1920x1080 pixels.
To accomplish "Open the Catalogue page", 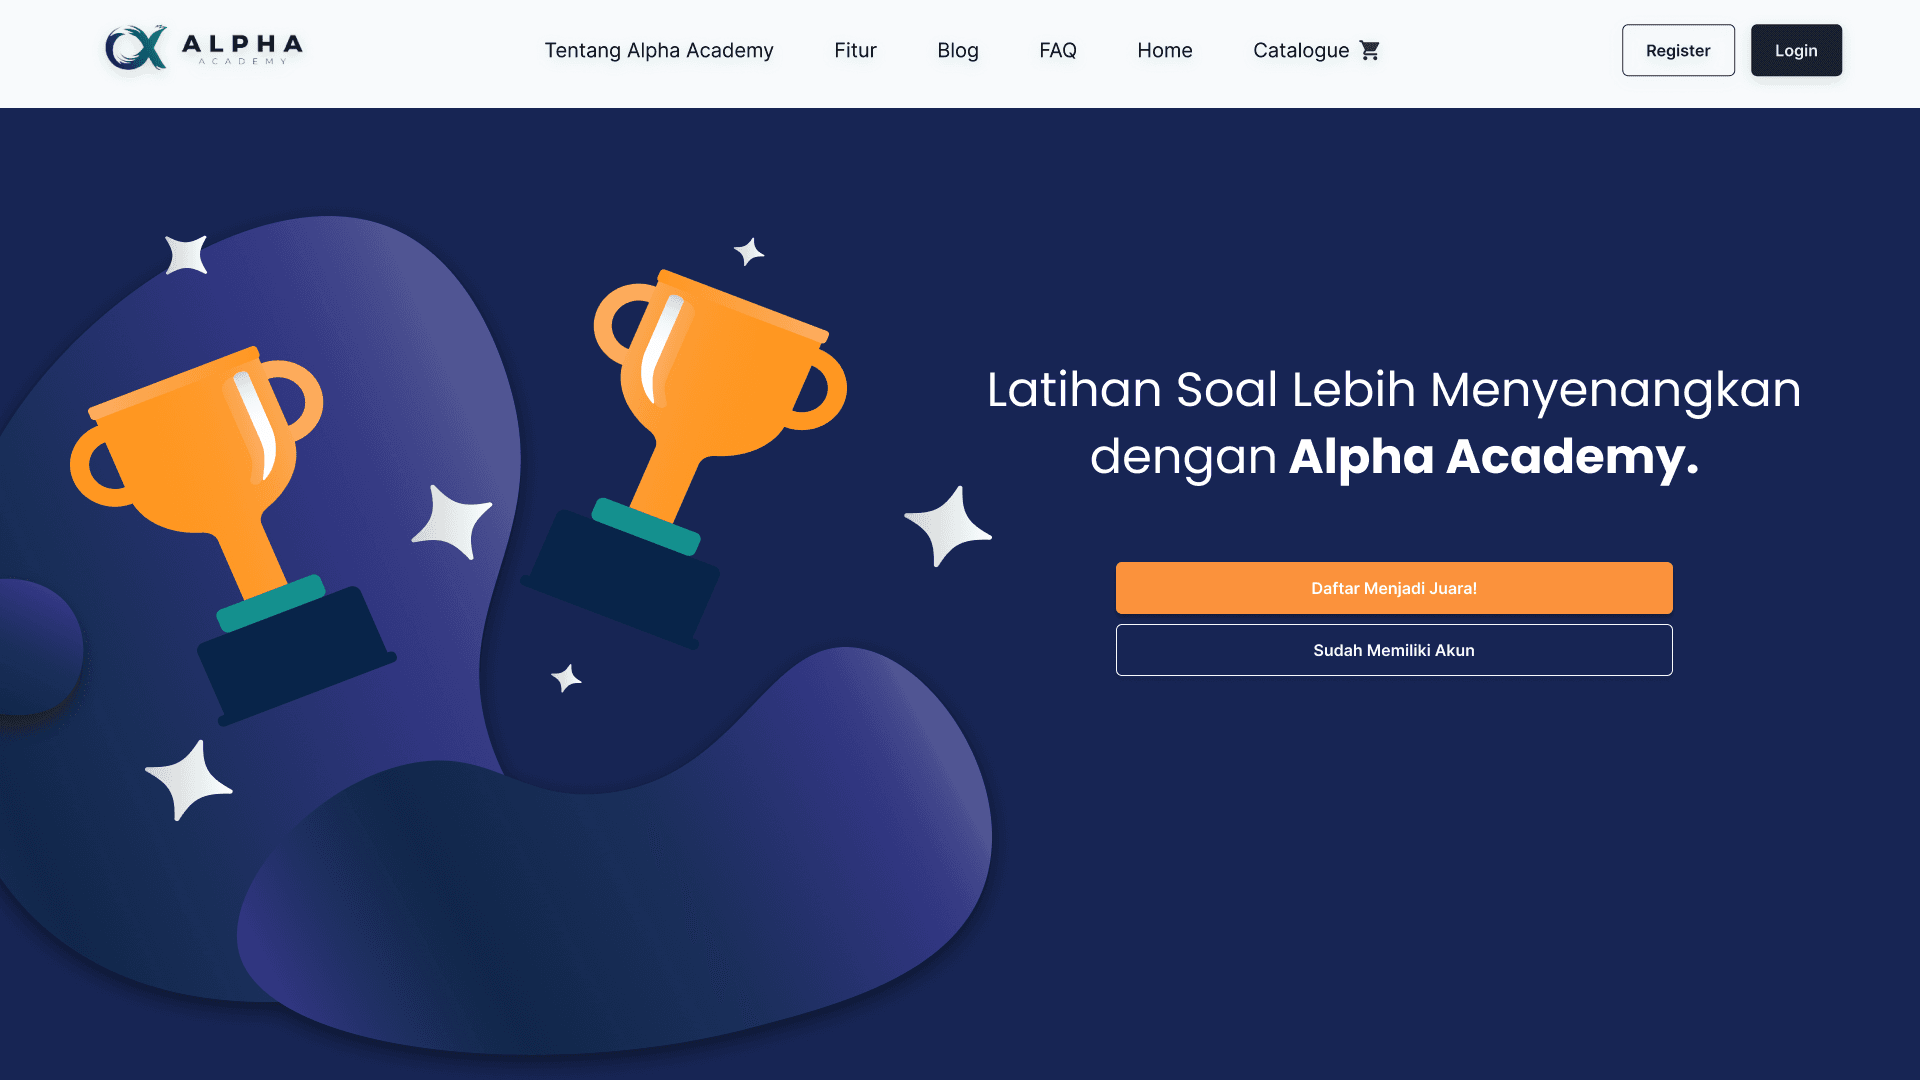I will click(1301, 50).
